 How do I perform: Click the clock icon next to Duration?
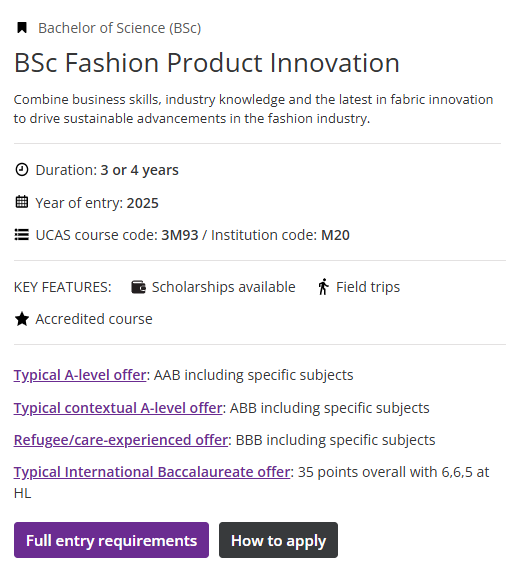(22, 170)
